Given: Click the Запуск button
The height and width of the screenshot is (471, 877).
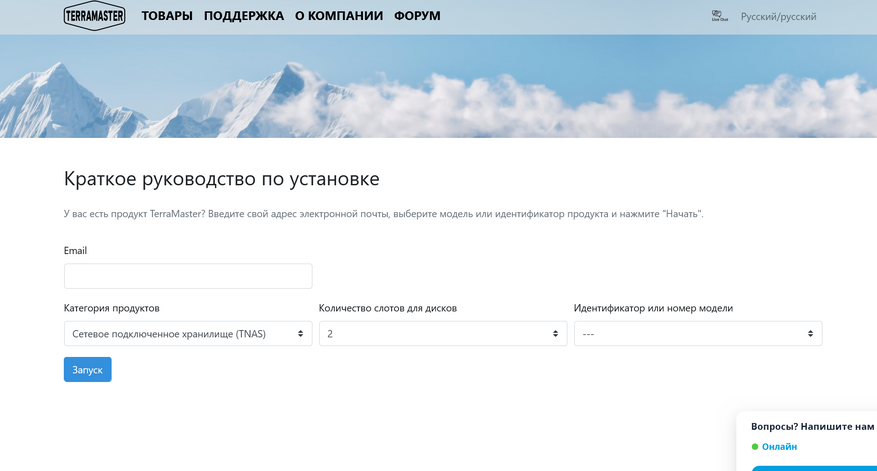Looking at the screenshot, I should [x=87, y=370].
